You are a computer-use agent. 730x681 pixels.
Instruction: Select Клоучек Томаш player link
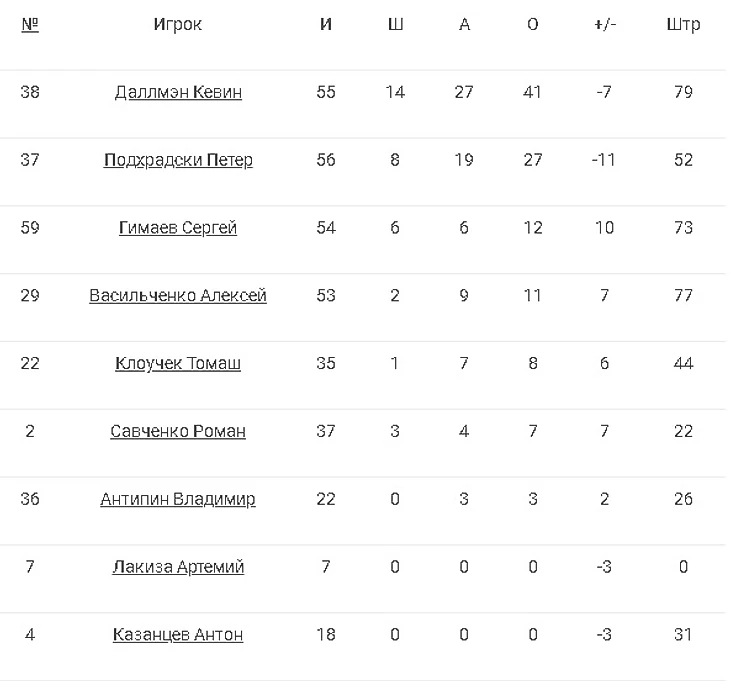(178, 364)
